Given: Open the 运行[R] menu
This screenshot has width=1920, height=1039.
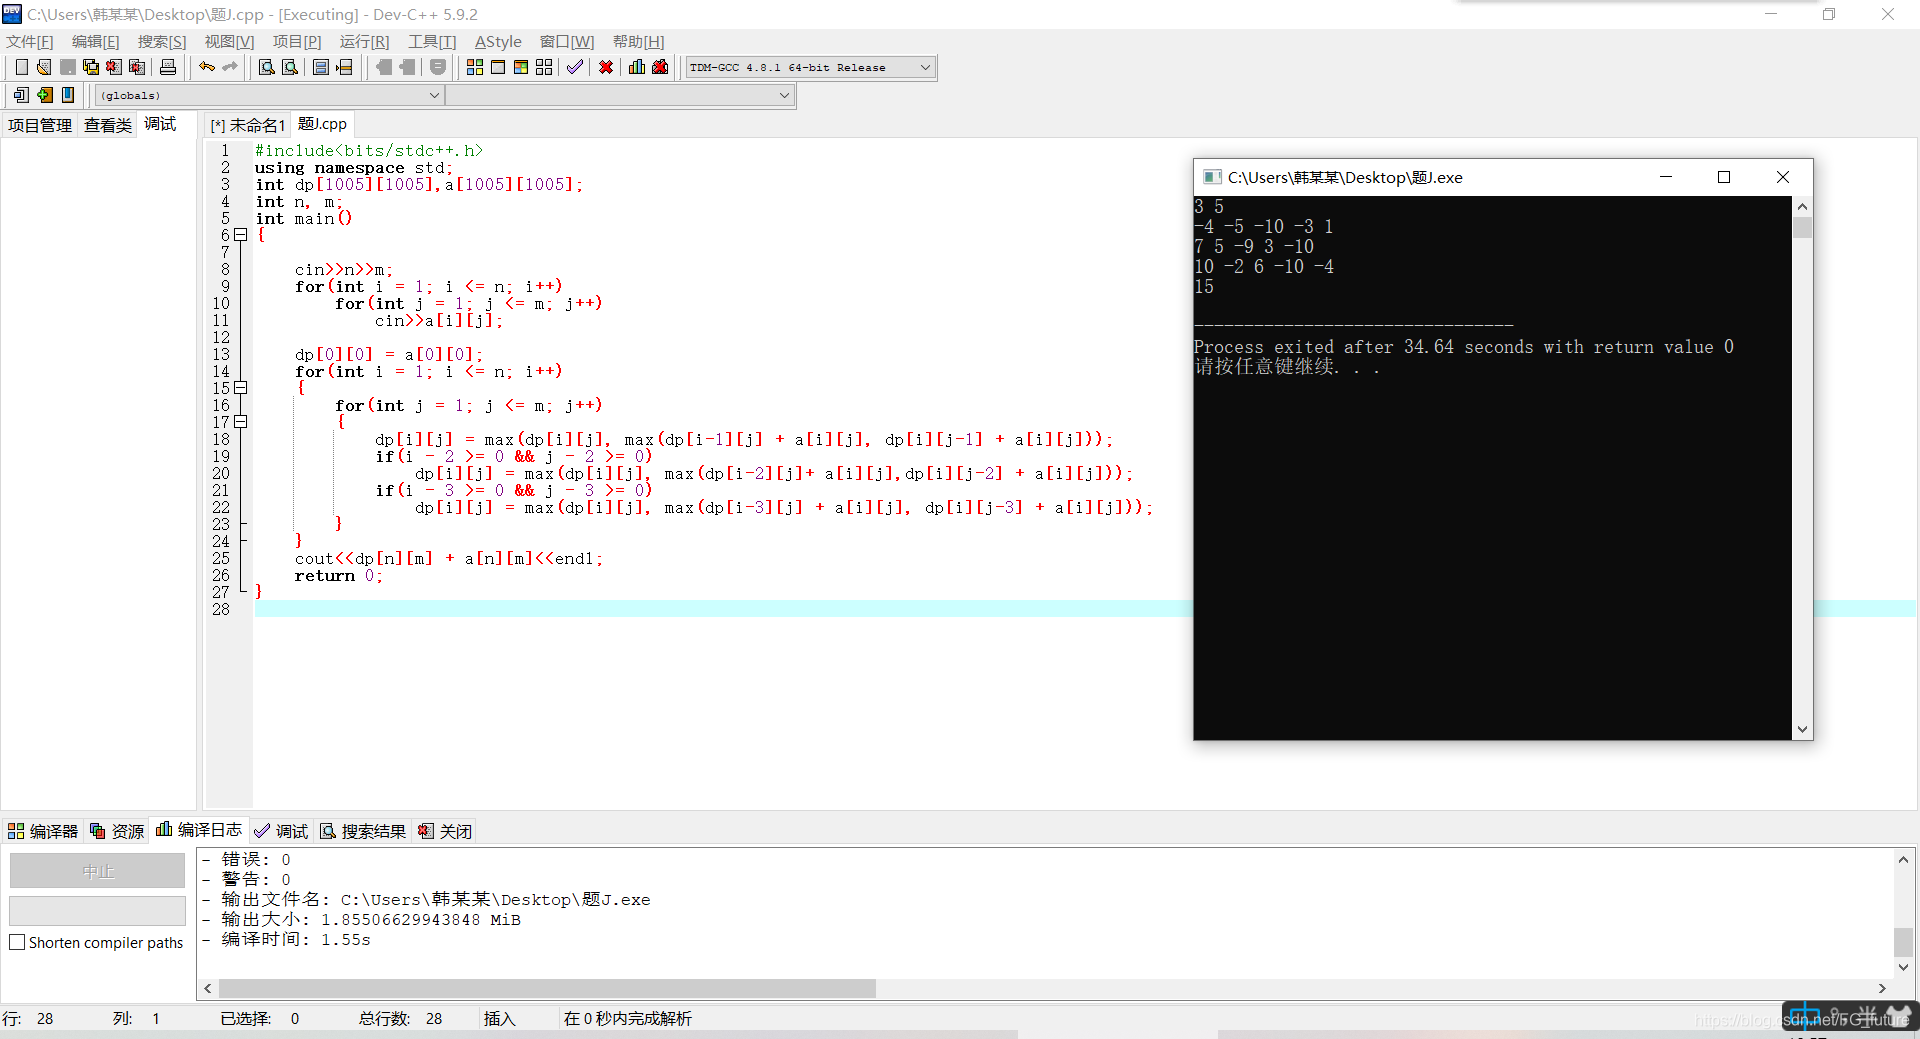Looking at the screenshot, I should tap(364, 41).
